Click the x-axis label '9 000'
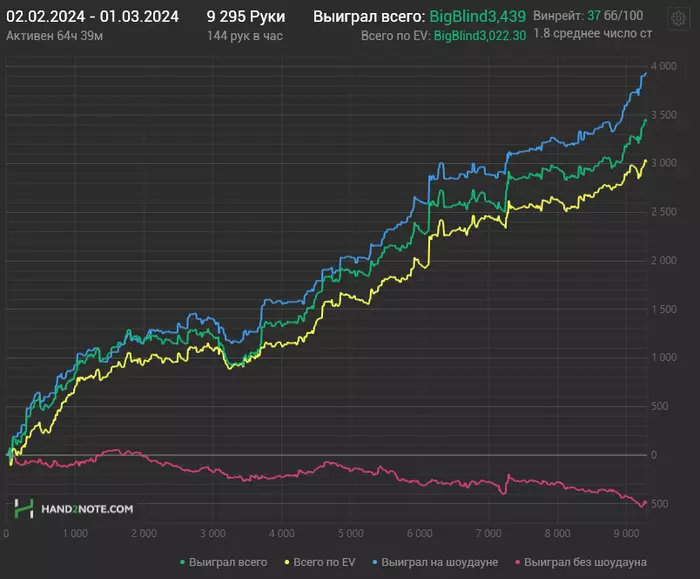The width and height of the screenshot is (700, 579). (x=626, y=533)
